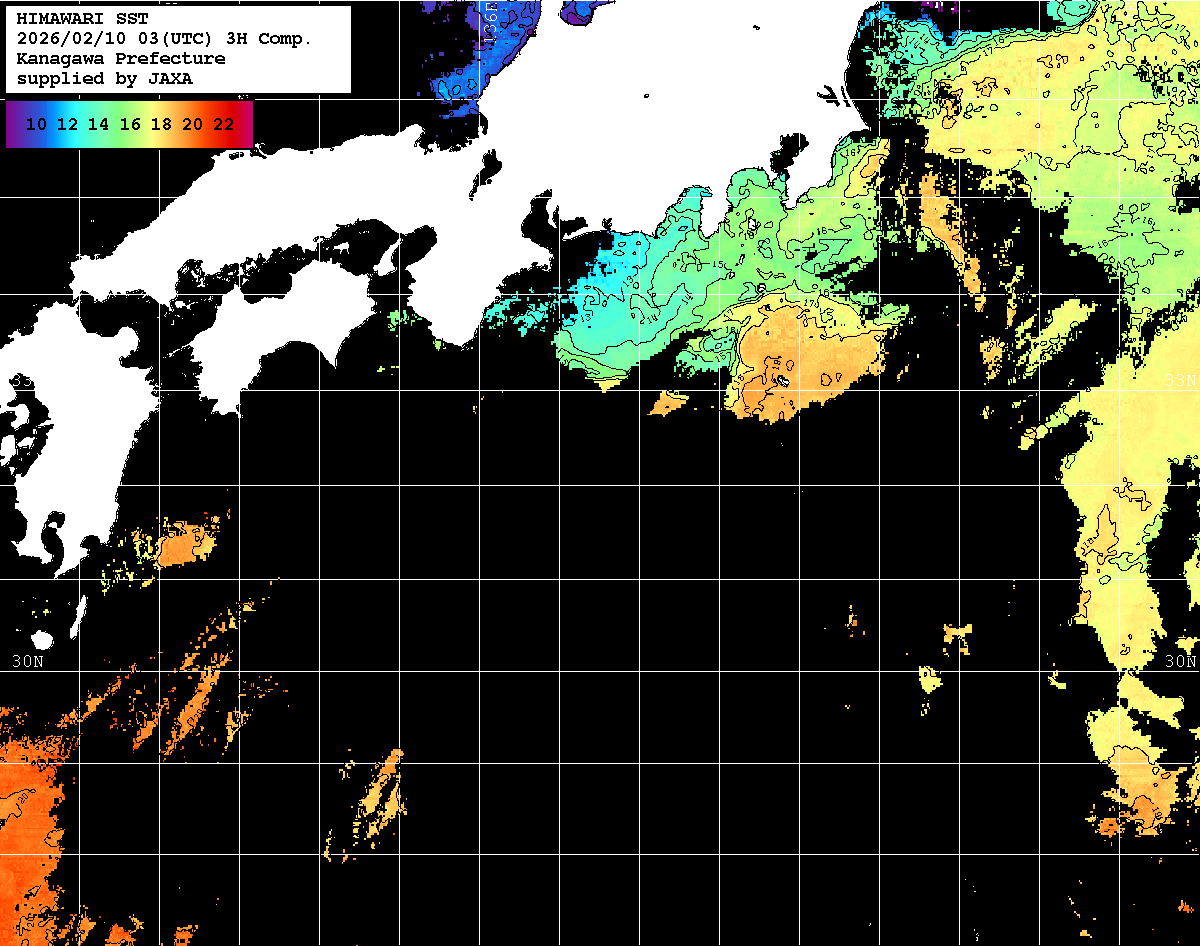Click the 30N latitude label on right edge
The height and width of the screenshot is (946, 1200).
pyautogui.click(x=1180, y=662)
